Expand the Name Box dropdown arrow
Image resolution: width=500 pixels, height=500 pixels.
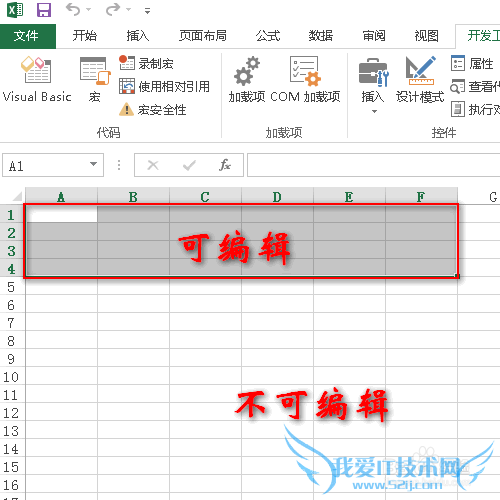pos(93,164)
